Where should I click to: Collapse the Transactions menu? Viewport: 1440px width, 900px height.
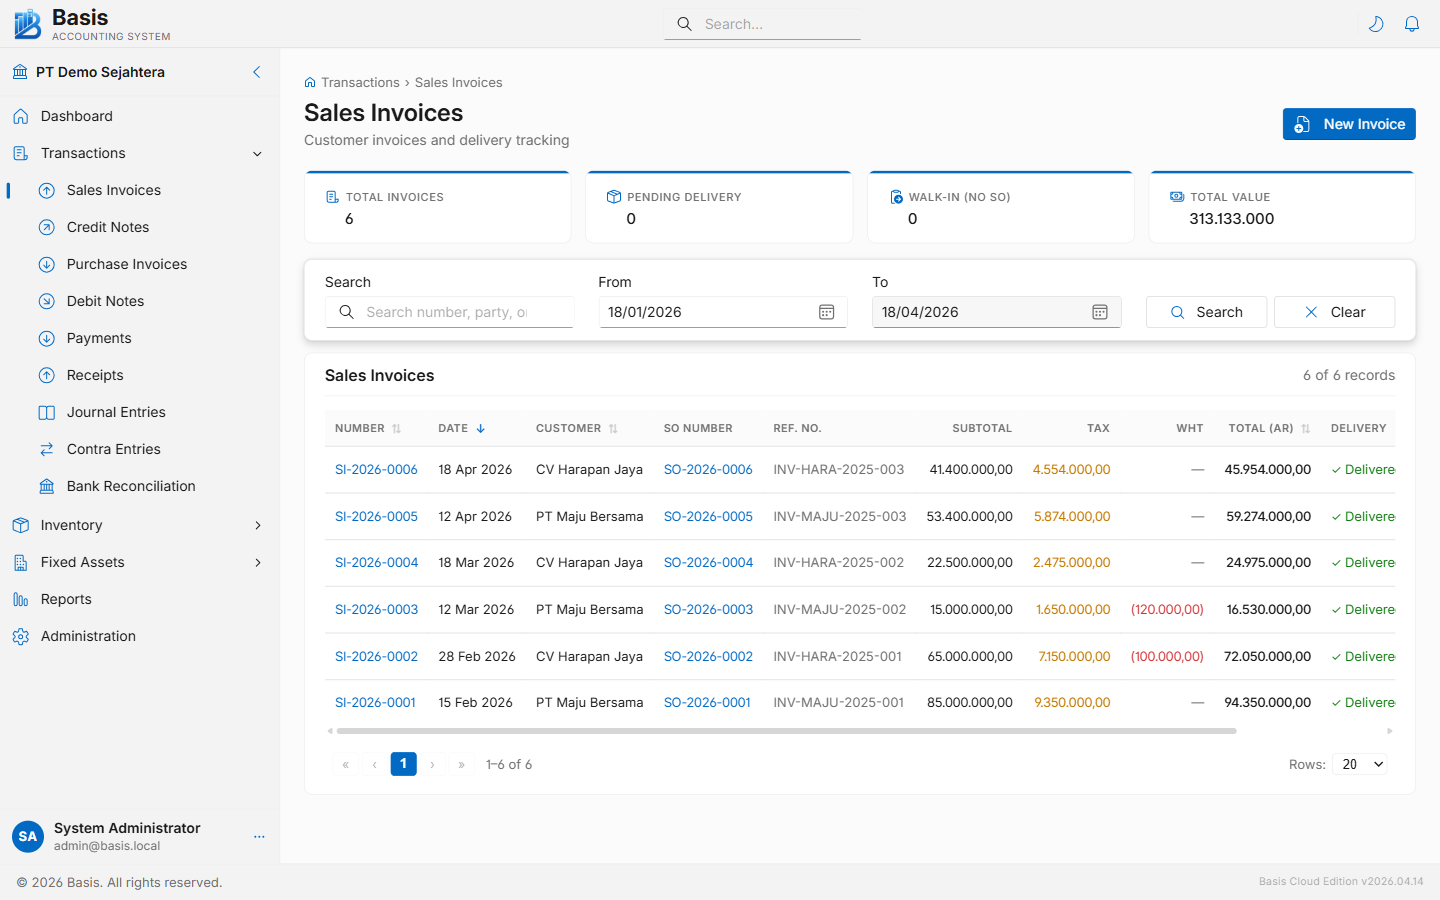tap(258, 153)
